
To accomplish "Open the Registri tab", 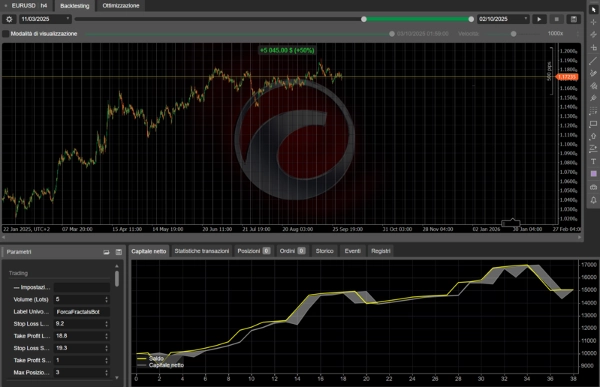I will click(381, 251).
